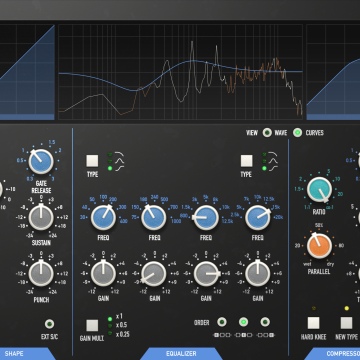Click the teal RATIO knob
The height and width of the screenshot is (360, 360).
coord(319,190)
